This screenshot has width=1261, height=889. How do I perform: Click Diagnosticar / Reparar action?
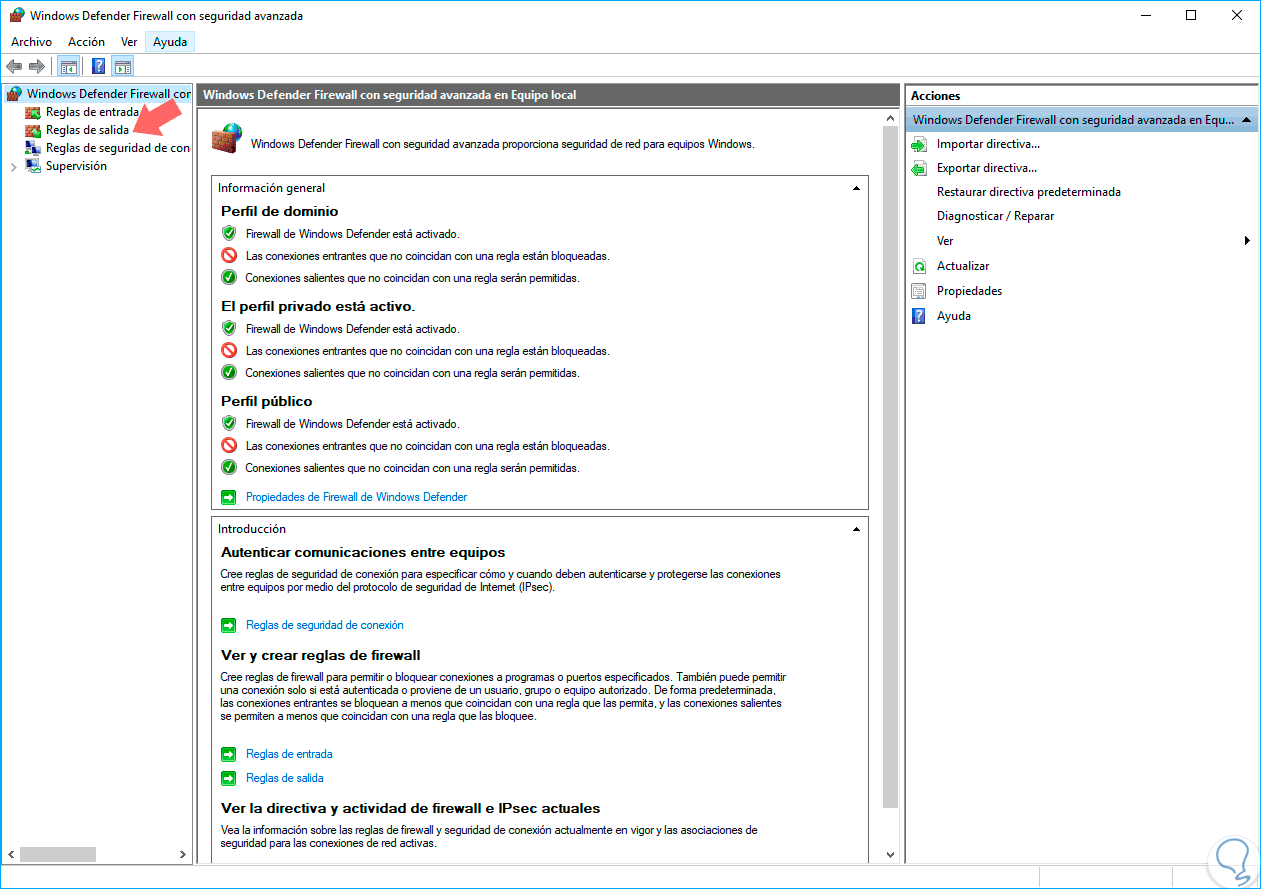coord(995,216)
